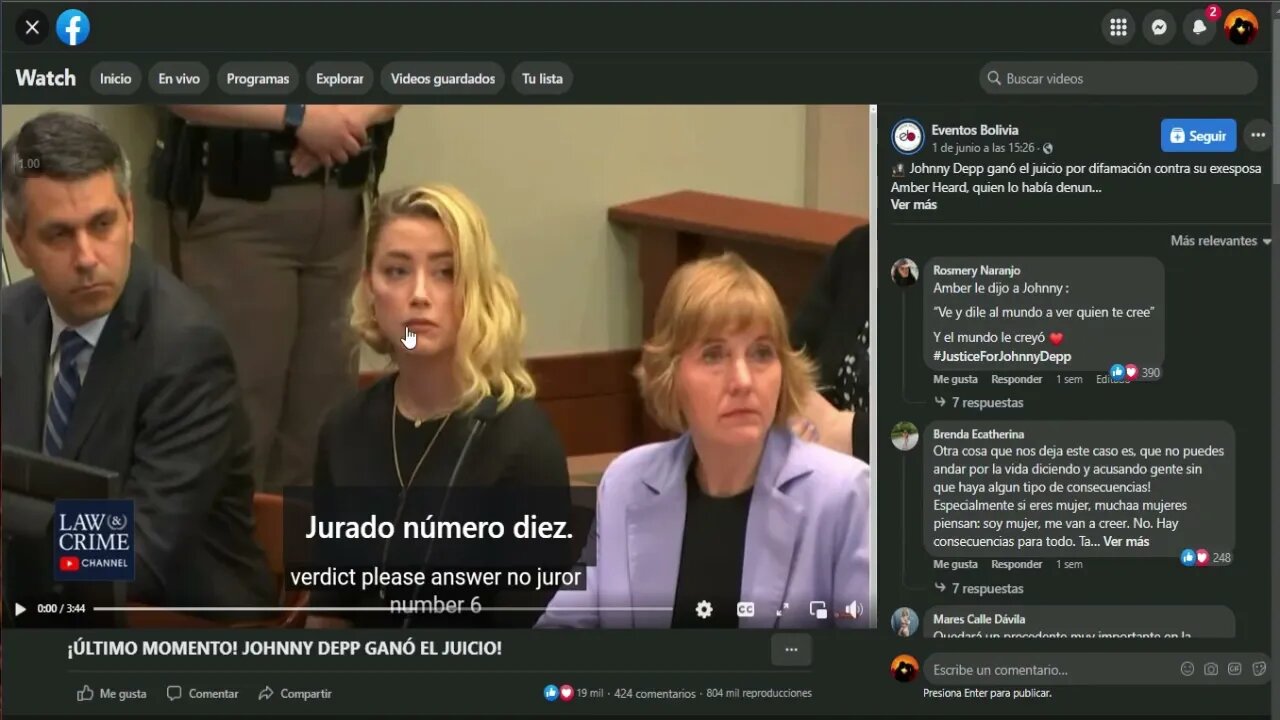Click the Buscar videos search field
This screenshot has width=1280, height=720.
(x=1118, y=78)
